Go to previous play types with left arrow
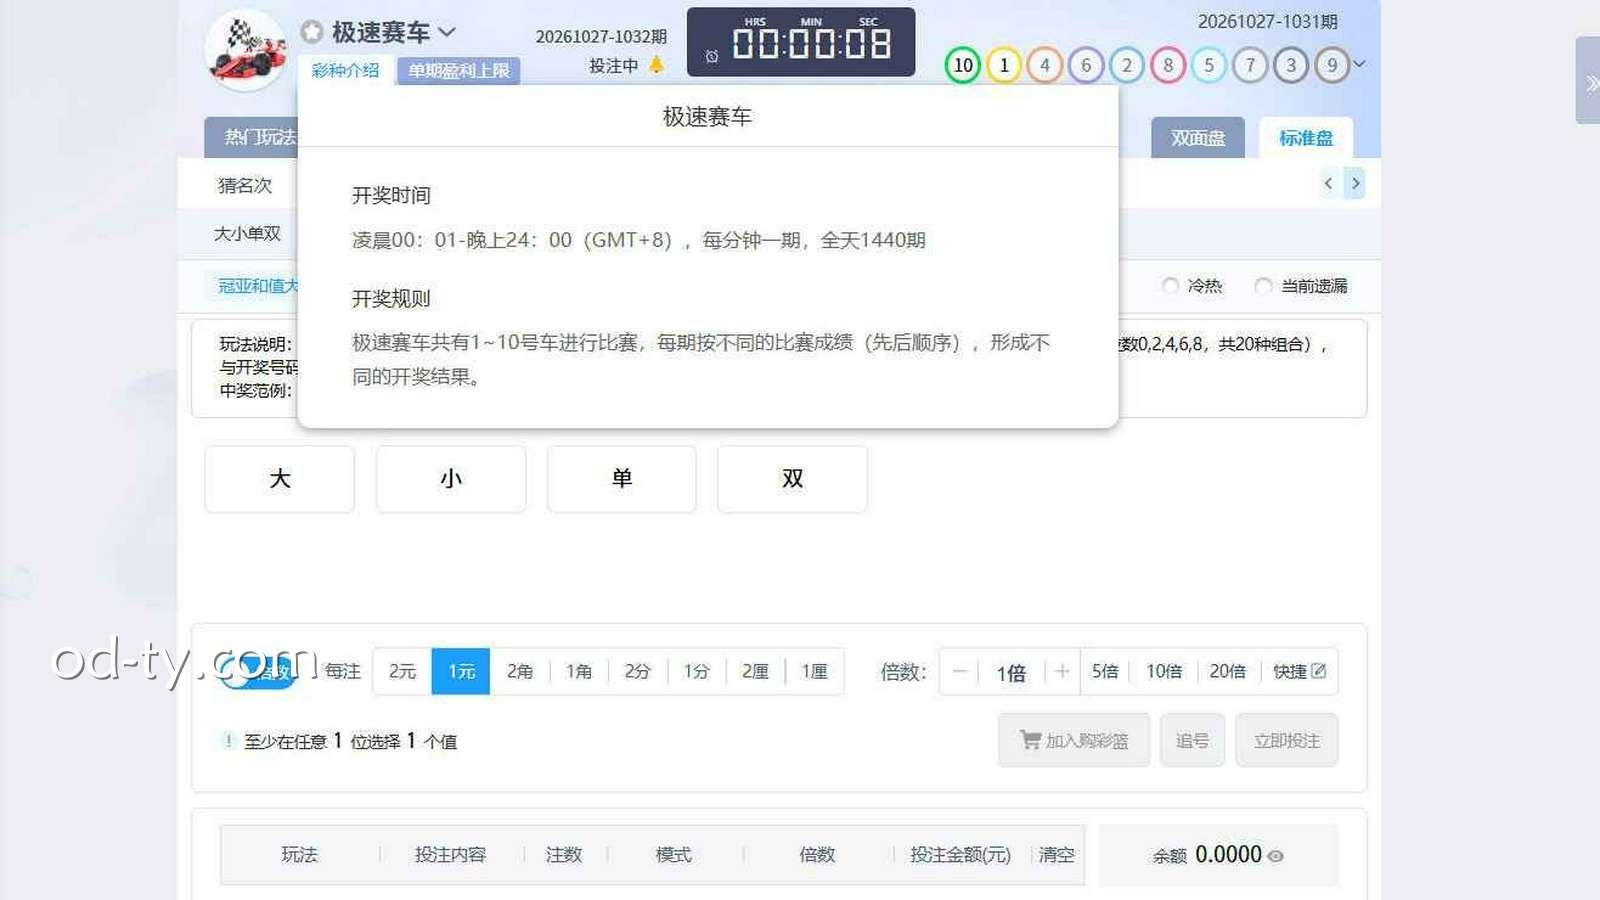 click(x=1328, y=183)
